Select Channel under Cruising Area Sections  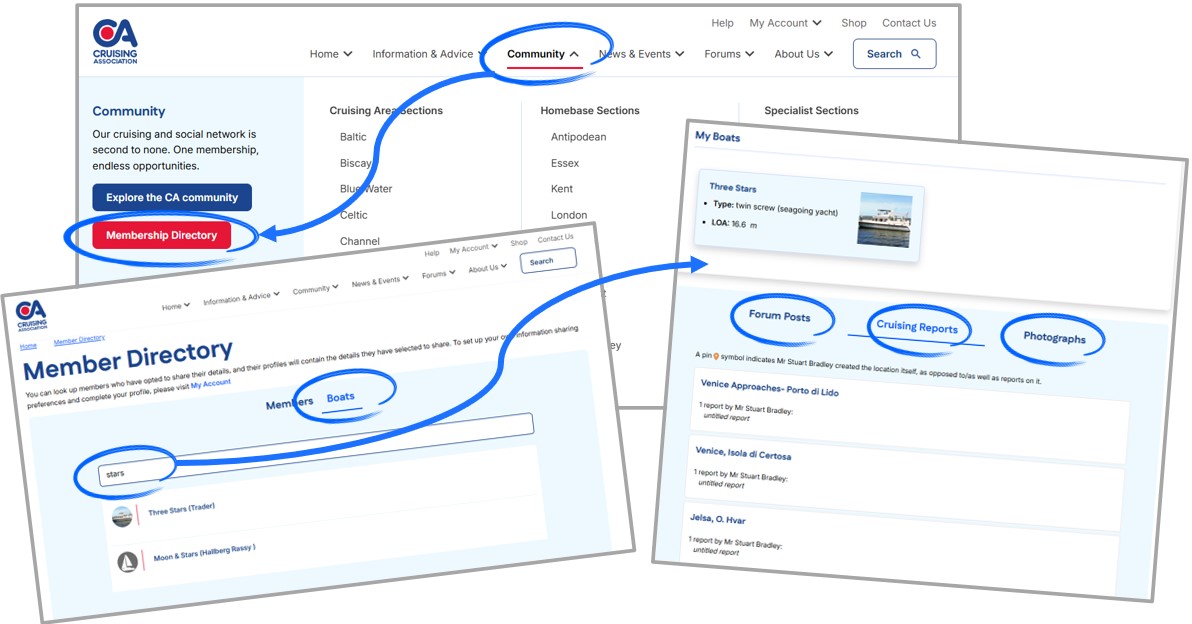pos(360,241)
